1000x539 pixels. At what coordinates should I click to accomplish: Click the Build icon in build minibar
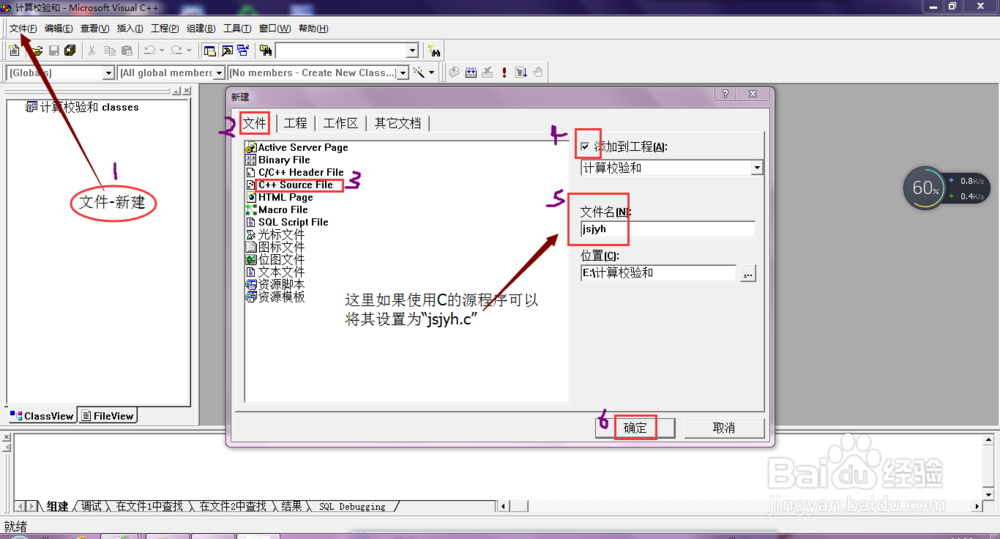click(x=471, y=72)
